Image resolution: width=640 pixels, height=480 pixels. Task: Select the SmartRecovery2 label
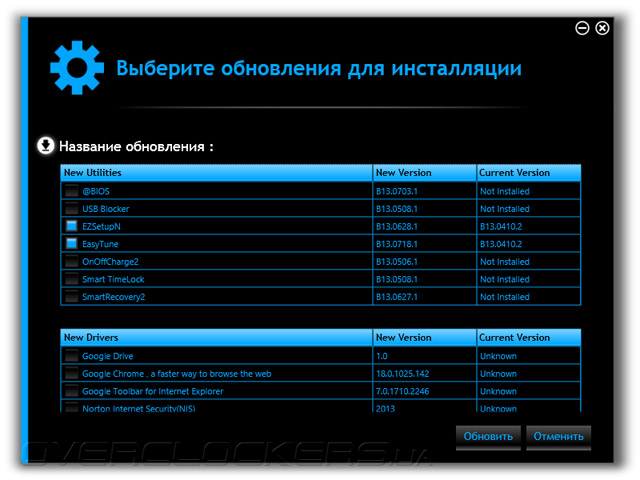113,297
